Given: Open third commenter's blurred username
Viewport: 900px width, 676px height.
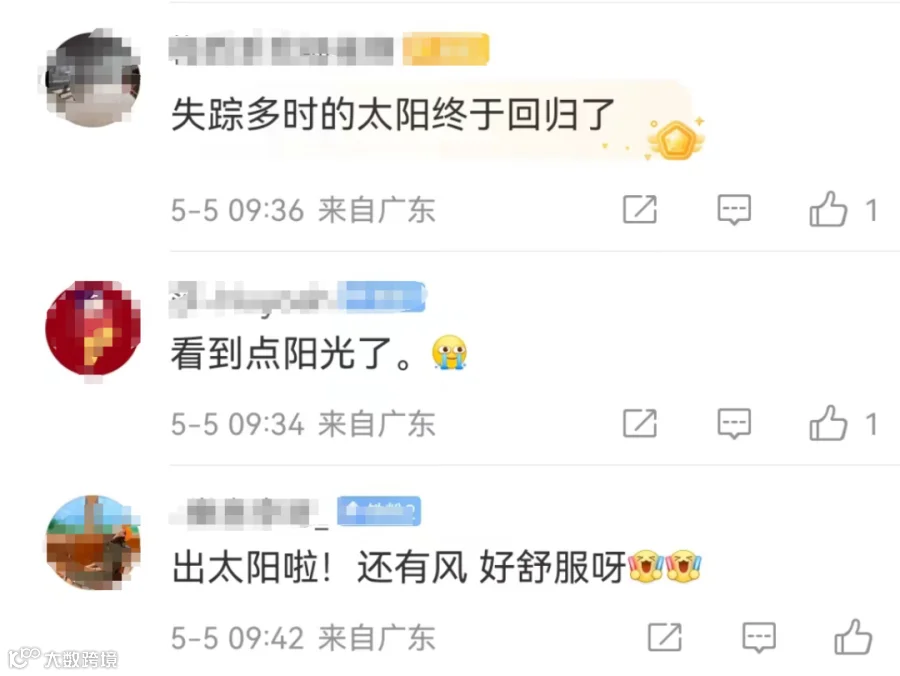Looking at the screenshot, I should pyautogui.click(x=250, y=512).
